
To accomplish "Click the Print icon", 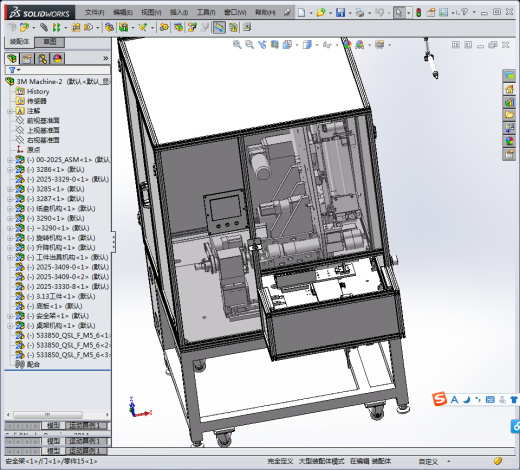I will [360, 13].
